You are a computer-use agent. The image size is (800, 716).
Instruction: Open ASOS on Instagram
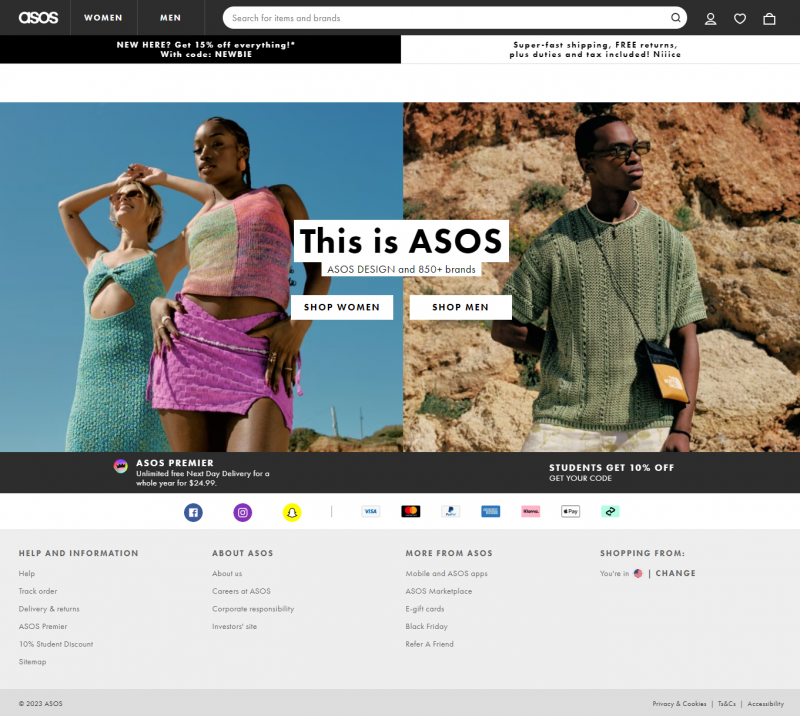242,512
